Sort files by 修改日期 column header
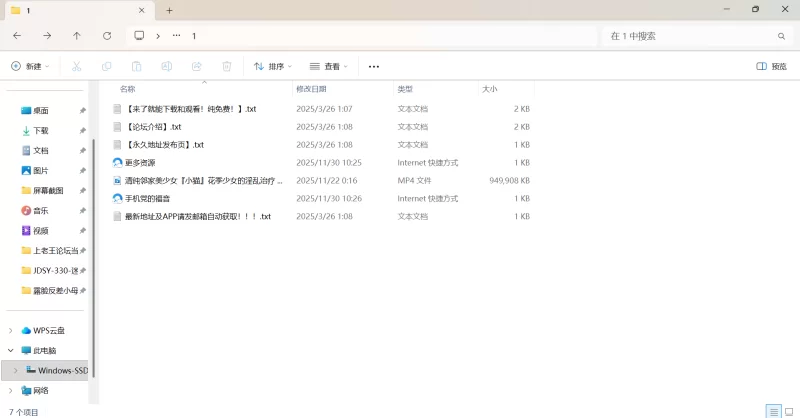 click(316, 89)
